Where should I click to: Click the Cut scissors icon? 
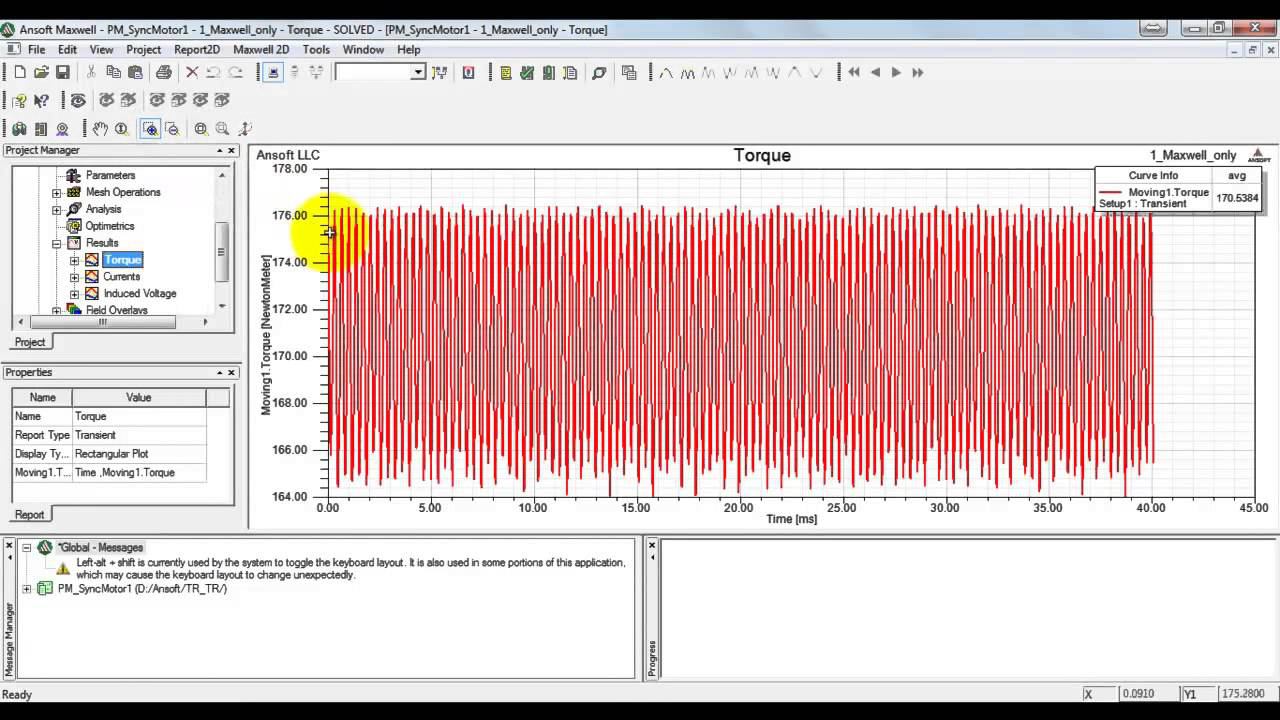91,72
